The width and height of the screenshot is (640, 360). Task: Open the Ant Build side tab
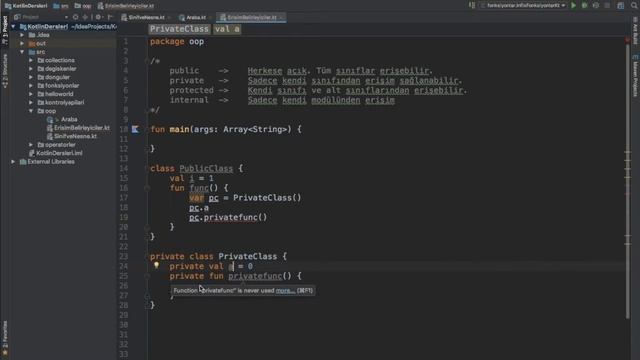click(635, 31)
